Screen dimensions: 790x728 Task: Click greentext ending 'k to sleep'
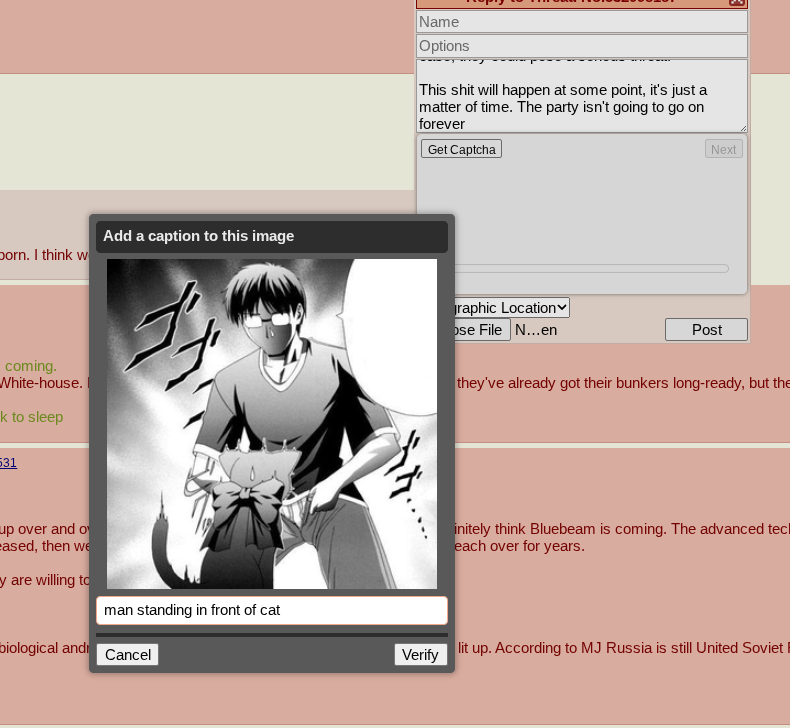pyautogui.click(x=32, y=417)
